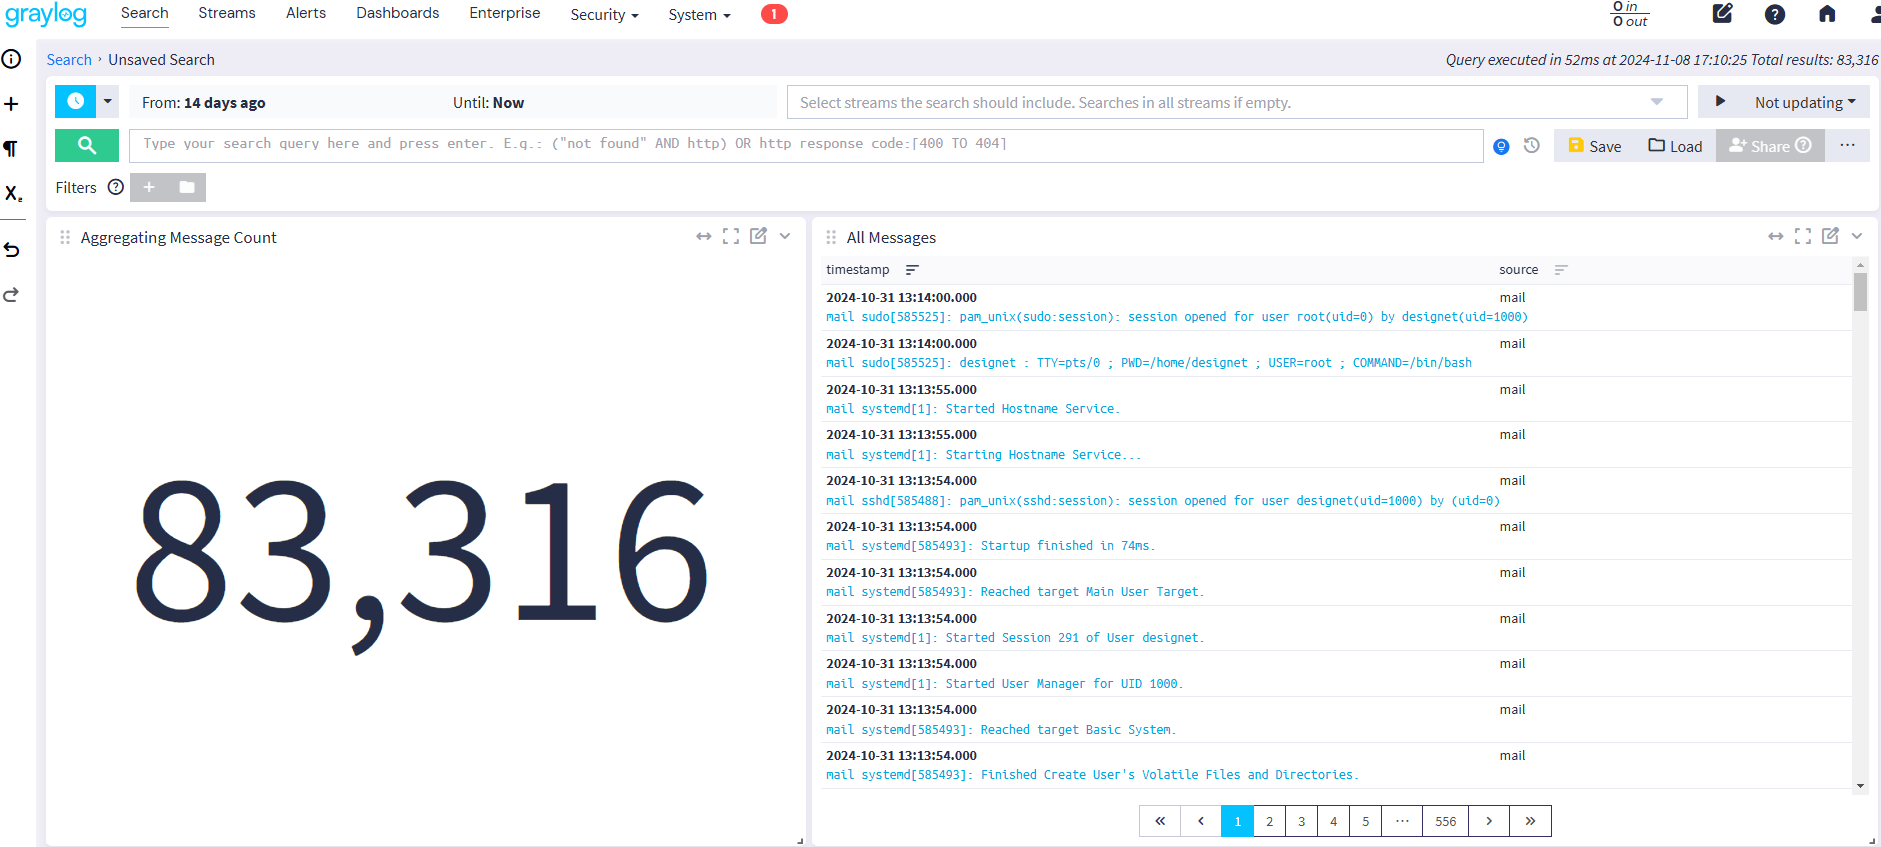Click the Save search button
Image resolution: width=1881 pixels, height=847 pixels.
pos(1595,146)
